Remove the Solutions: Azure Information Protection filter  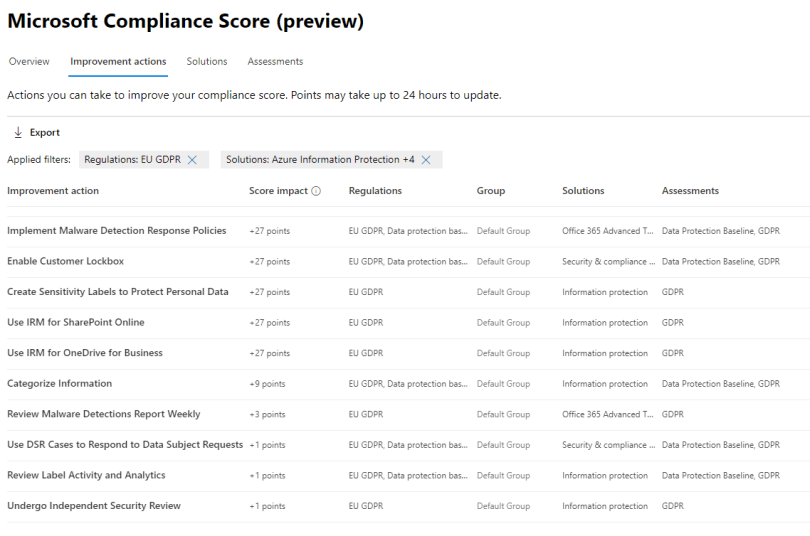(426, 160)
